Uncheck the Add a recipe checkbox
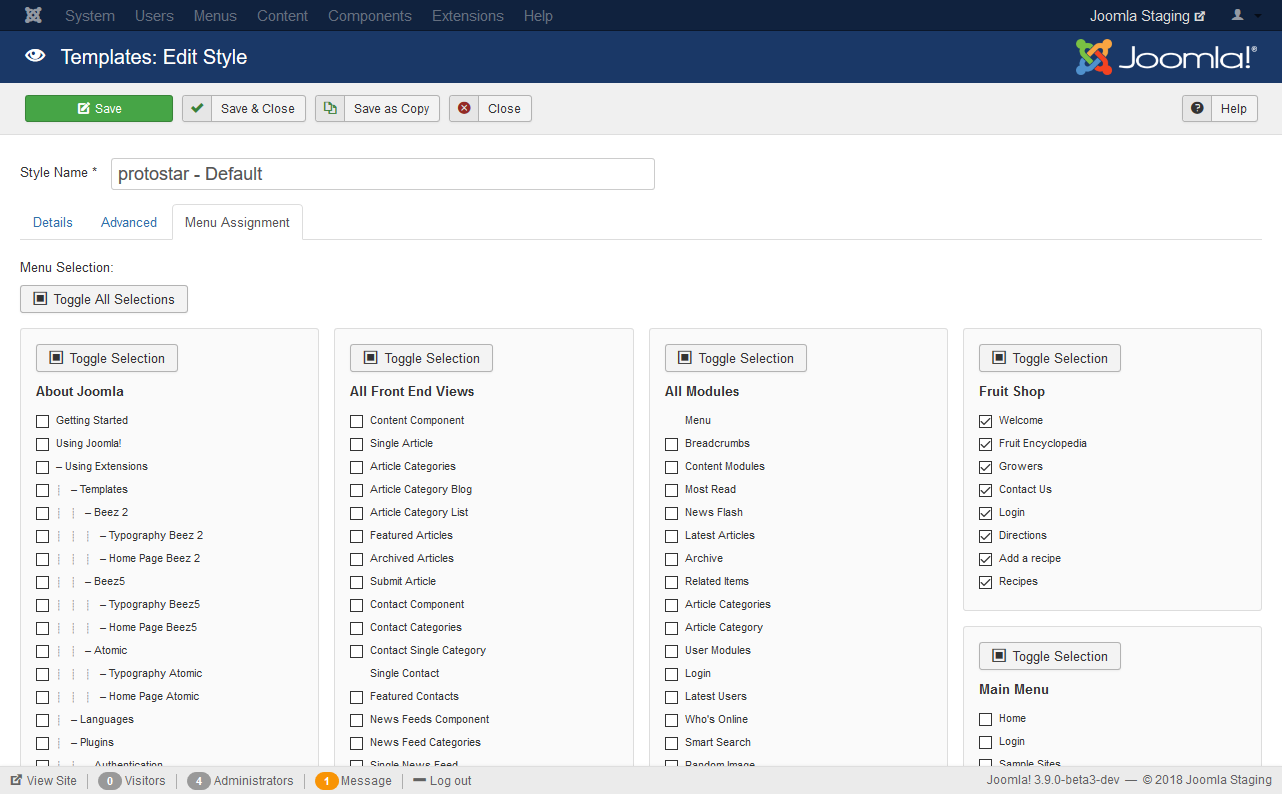The width and height of the screenshot is (1282, 794). tap(986, 559)
